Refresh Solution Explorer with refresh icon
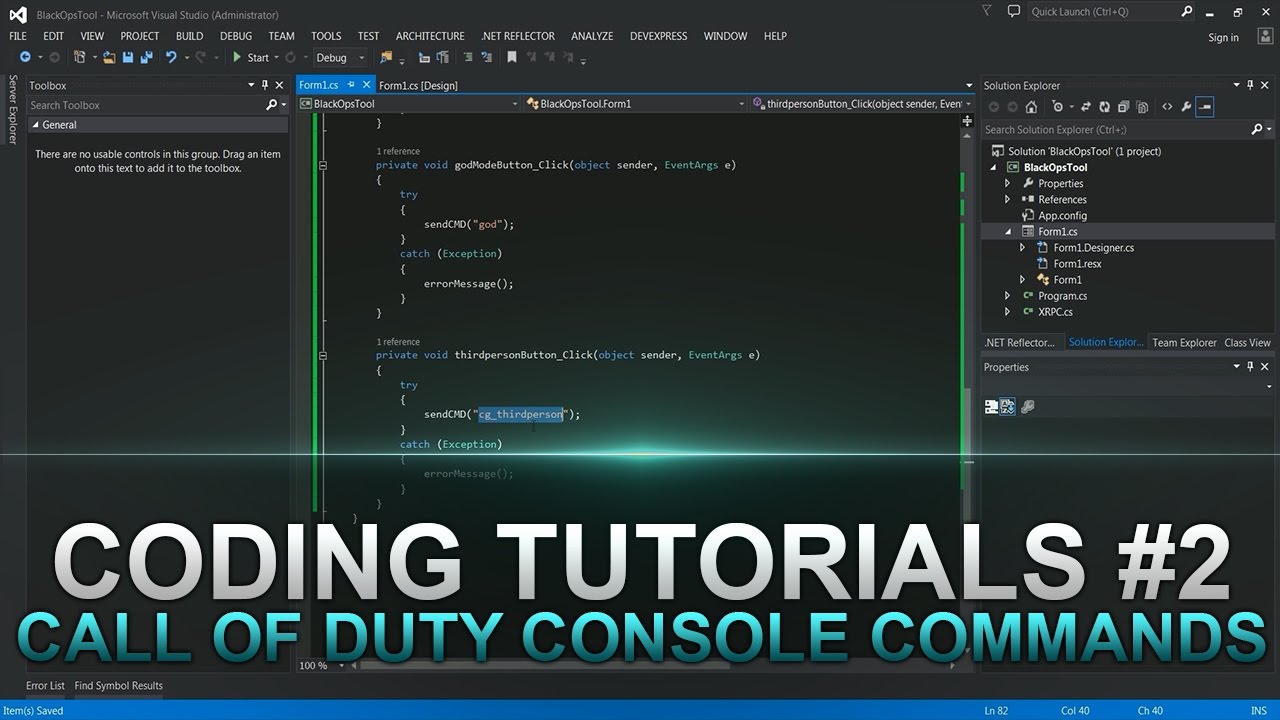 [x=1104, y=107]
